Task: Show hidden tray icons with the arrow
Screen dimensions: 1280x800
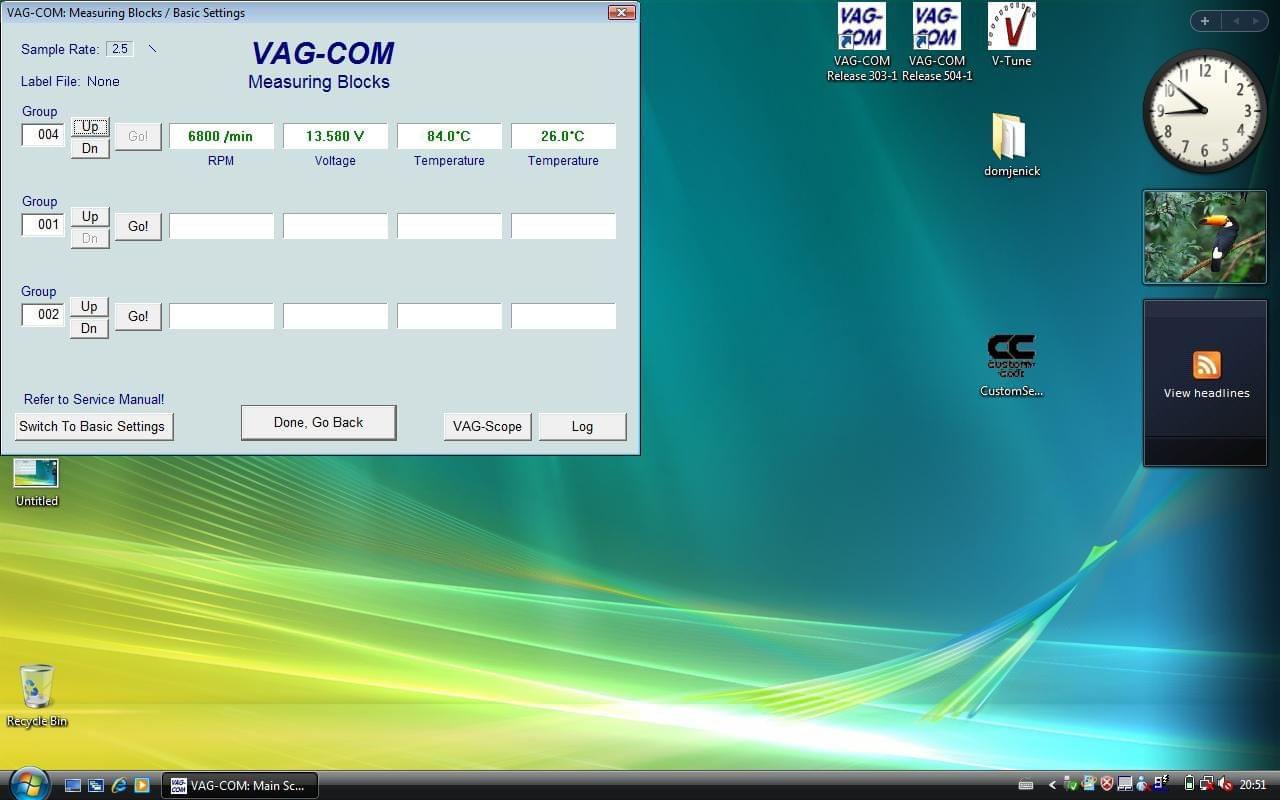Action: click(x=1052, y=785)
